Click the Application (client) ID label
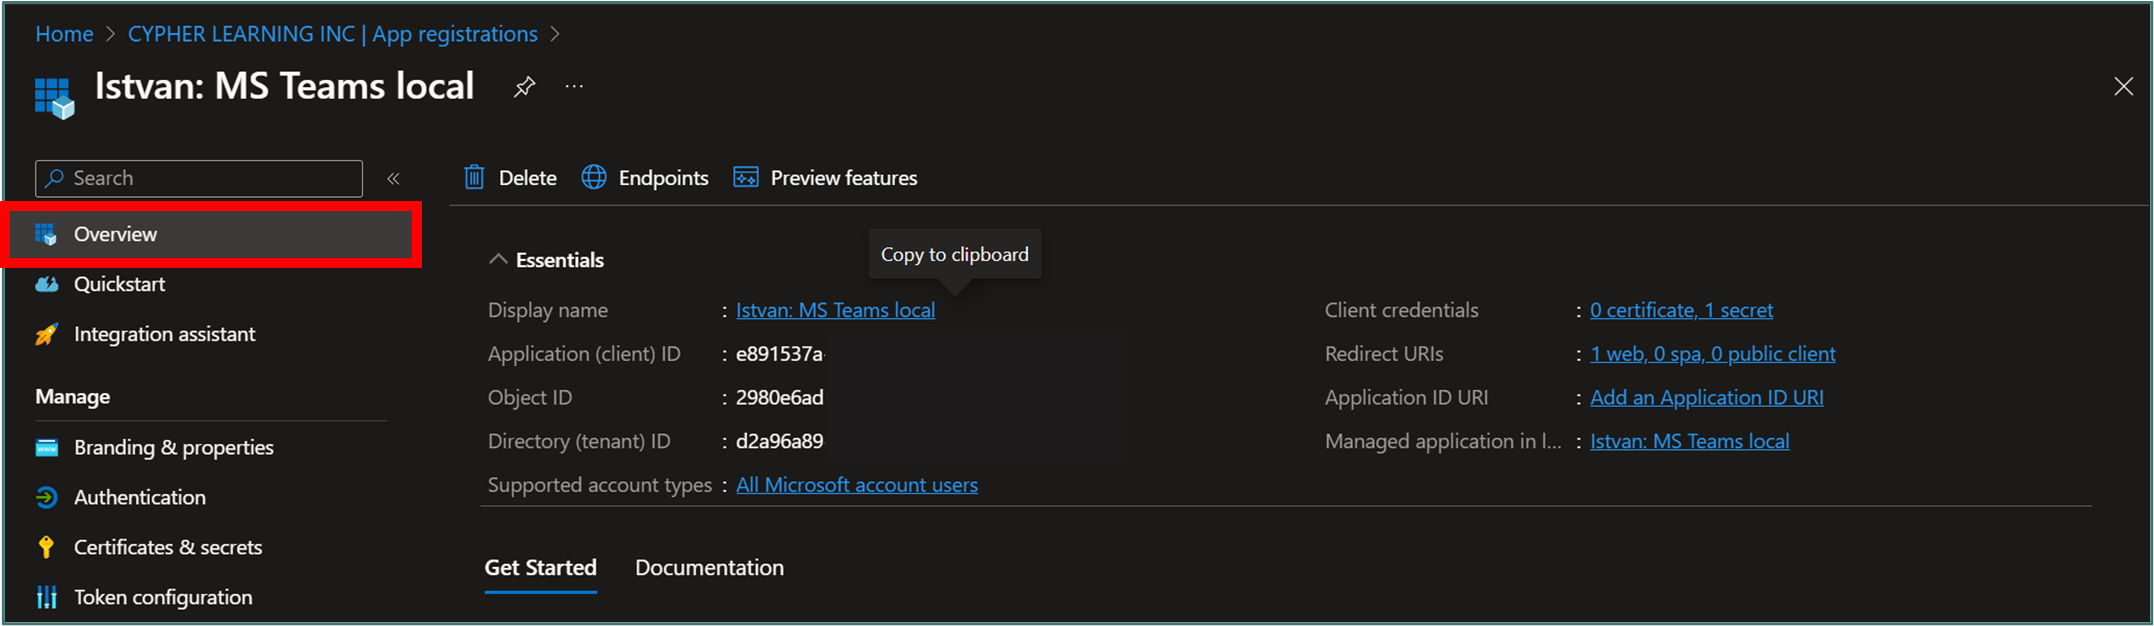2154x626 pixels. pos(584,354)
